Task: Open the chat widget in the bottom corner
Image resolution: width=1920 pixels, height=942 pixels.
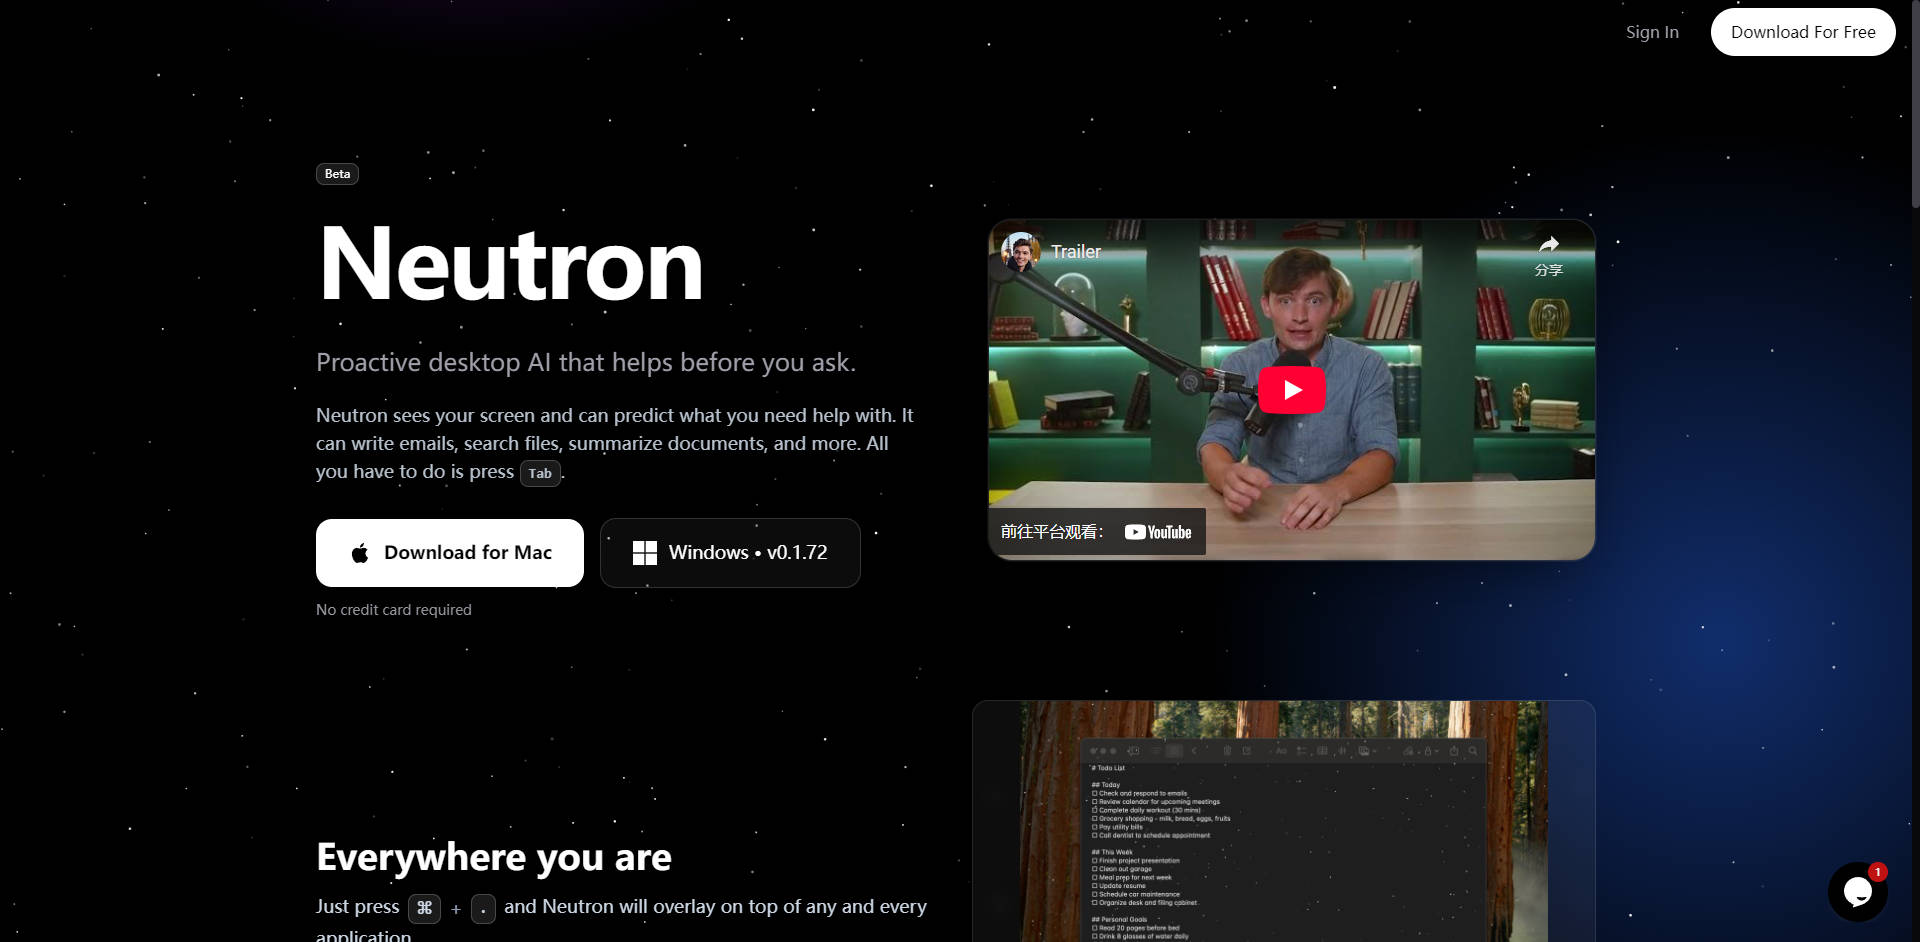Action: coord(1858,891)
